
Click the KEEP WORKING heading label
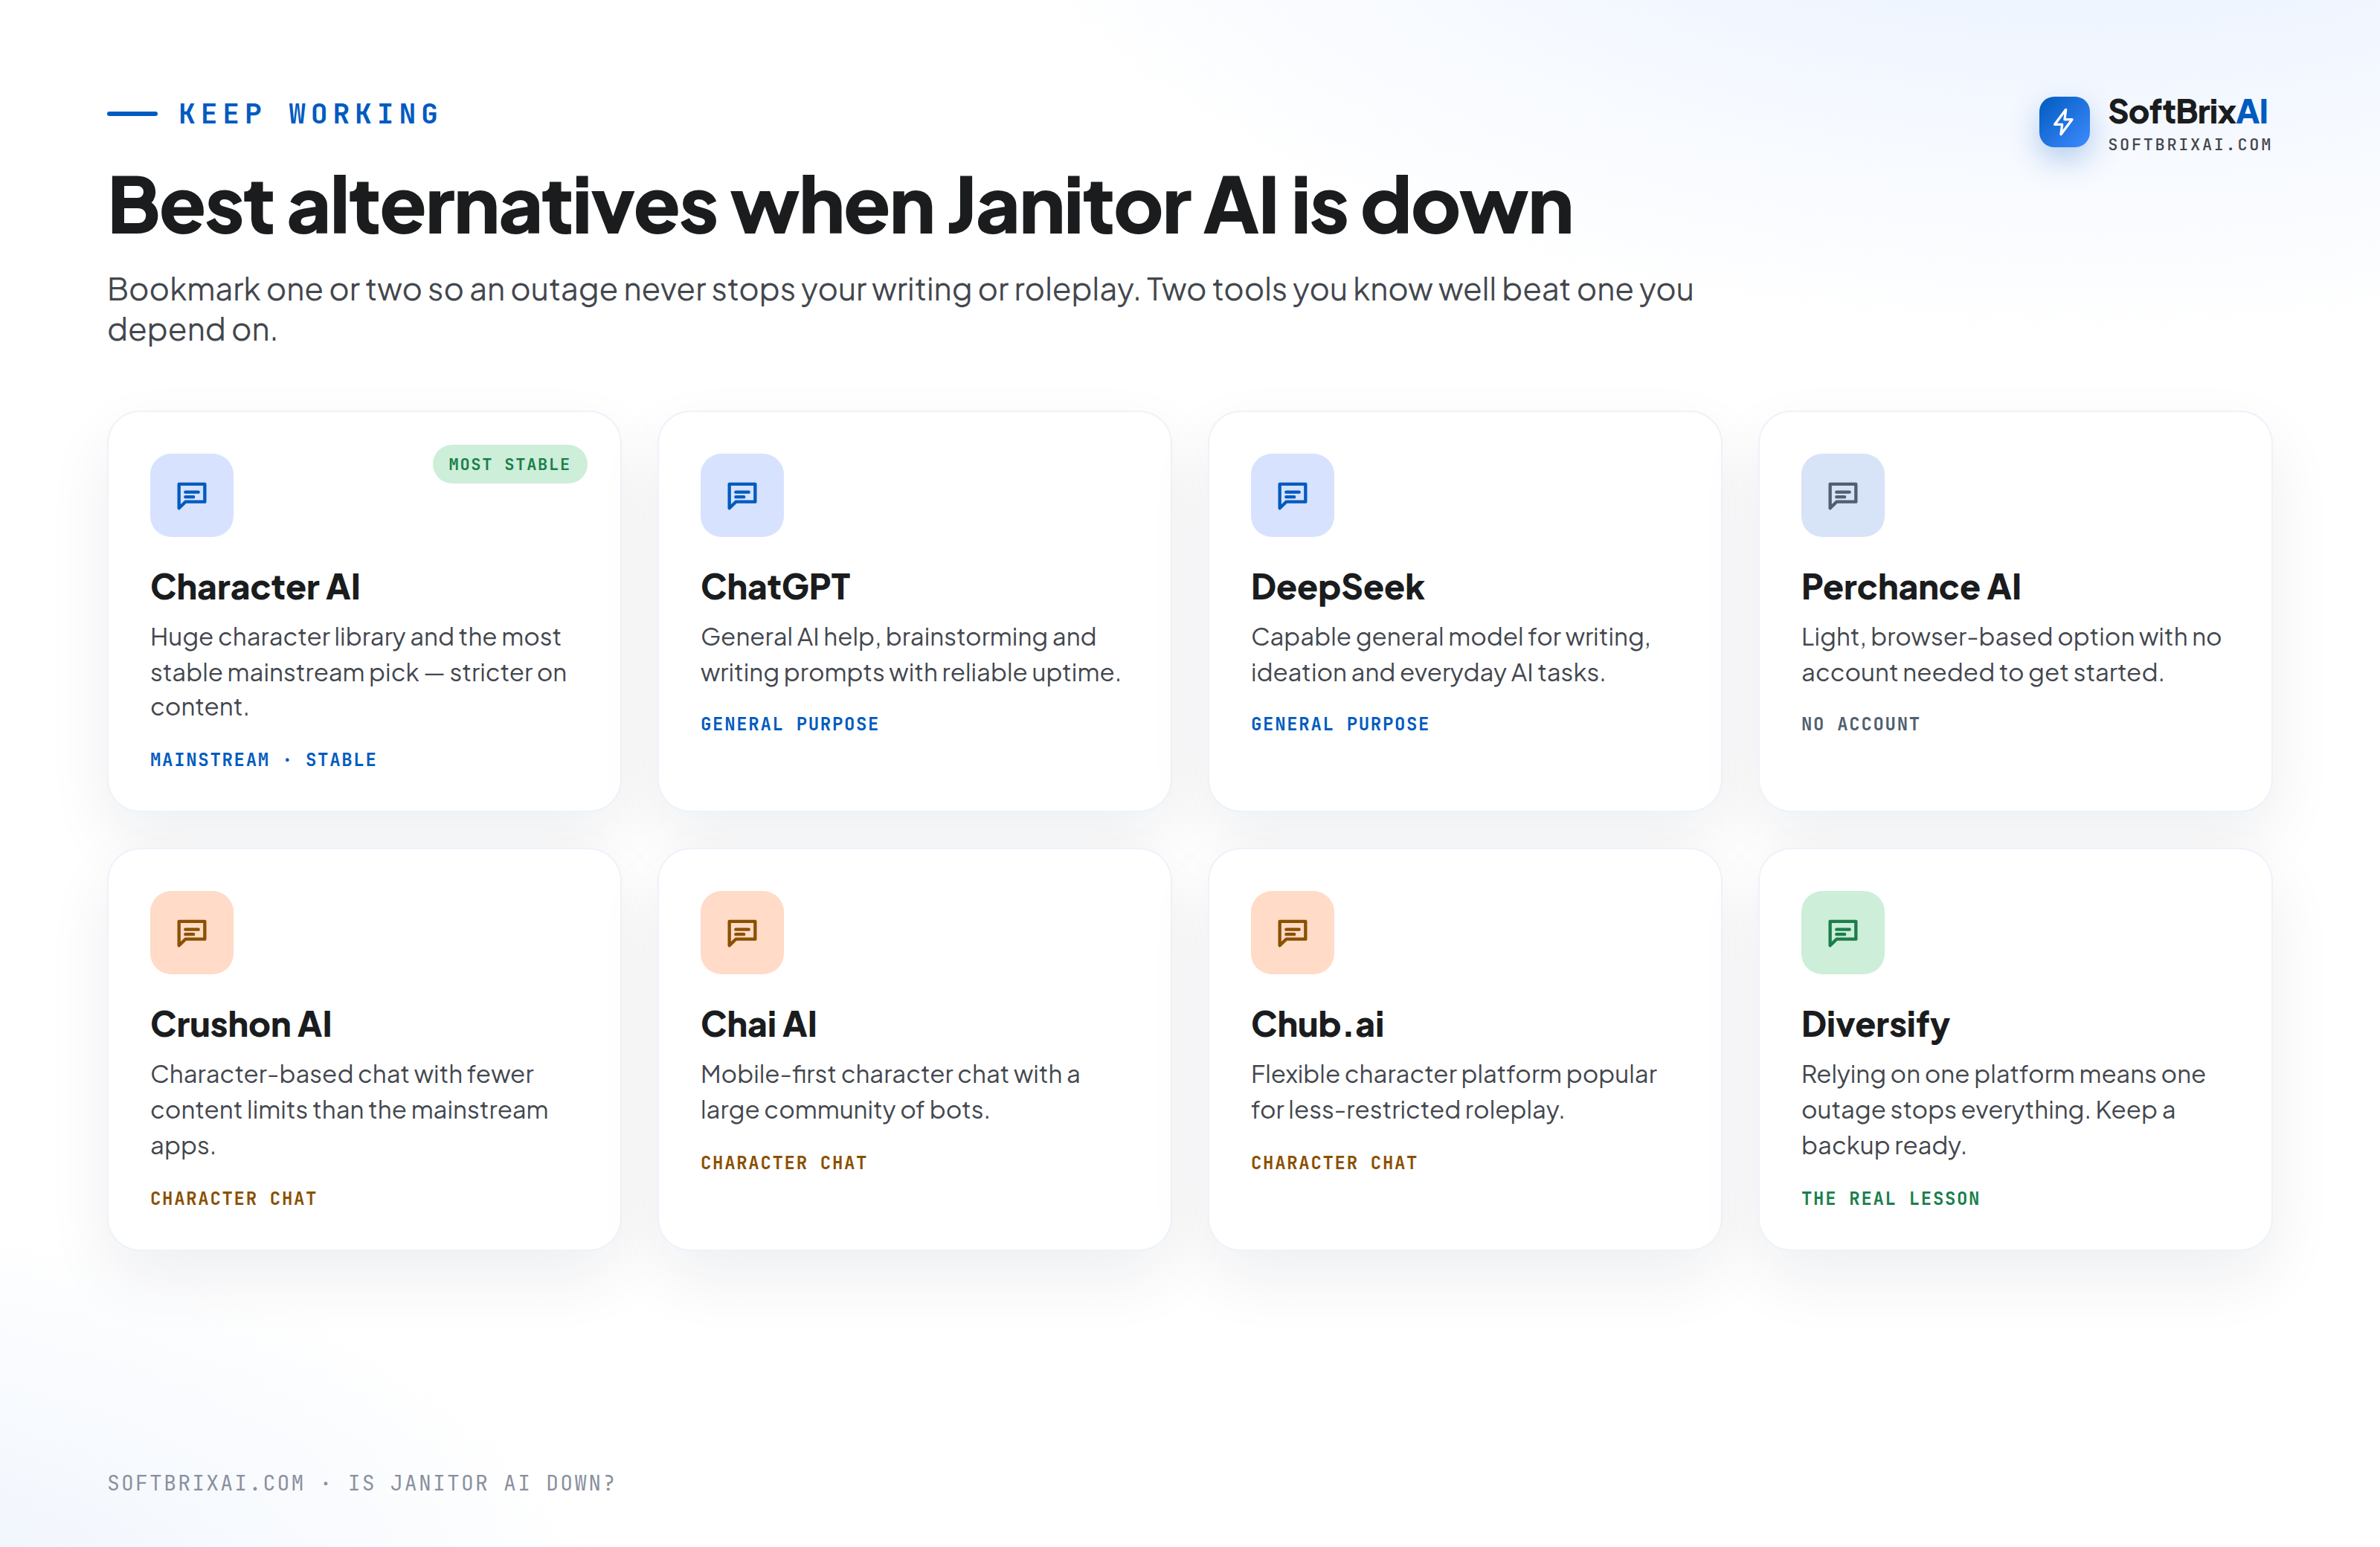[x=310, y=114]
